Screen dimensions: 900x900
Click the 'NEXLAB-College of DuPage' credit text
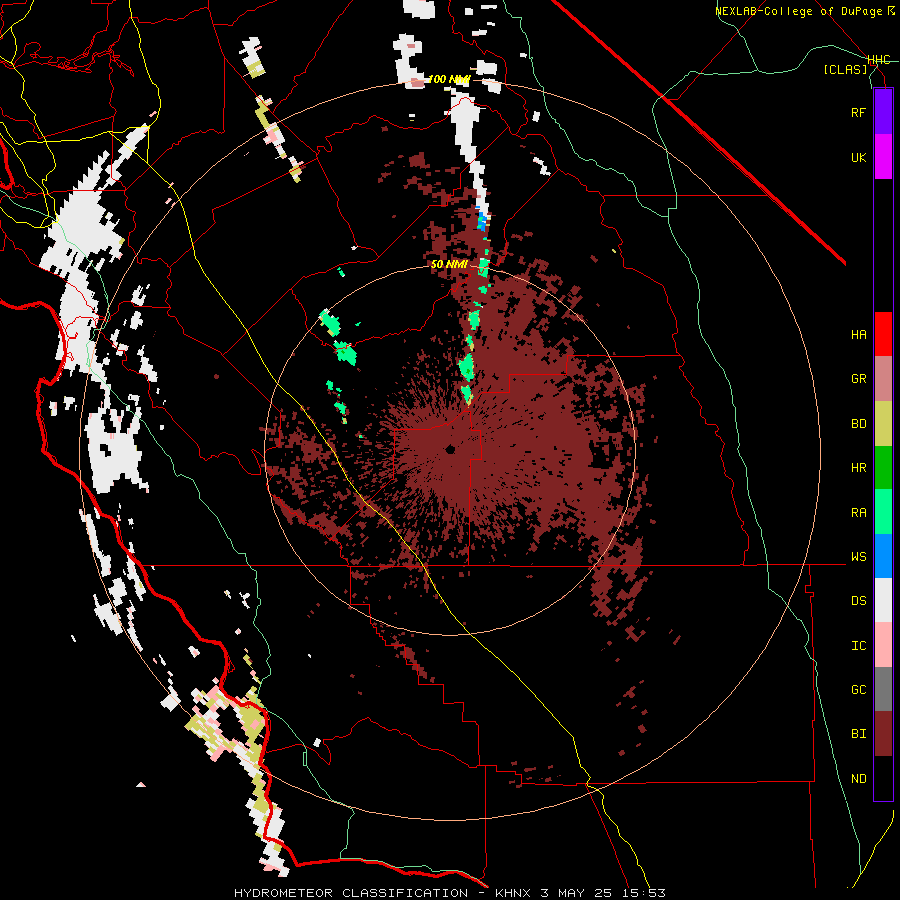click(800, 11)
